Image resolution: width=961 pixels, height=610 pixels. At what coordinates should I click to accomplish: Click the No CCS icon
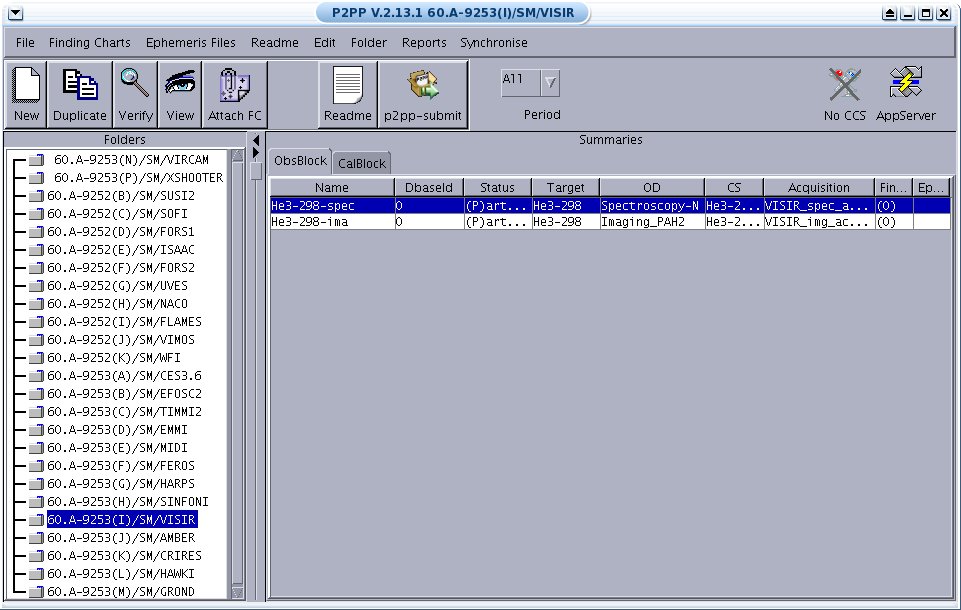click(845, 94)
